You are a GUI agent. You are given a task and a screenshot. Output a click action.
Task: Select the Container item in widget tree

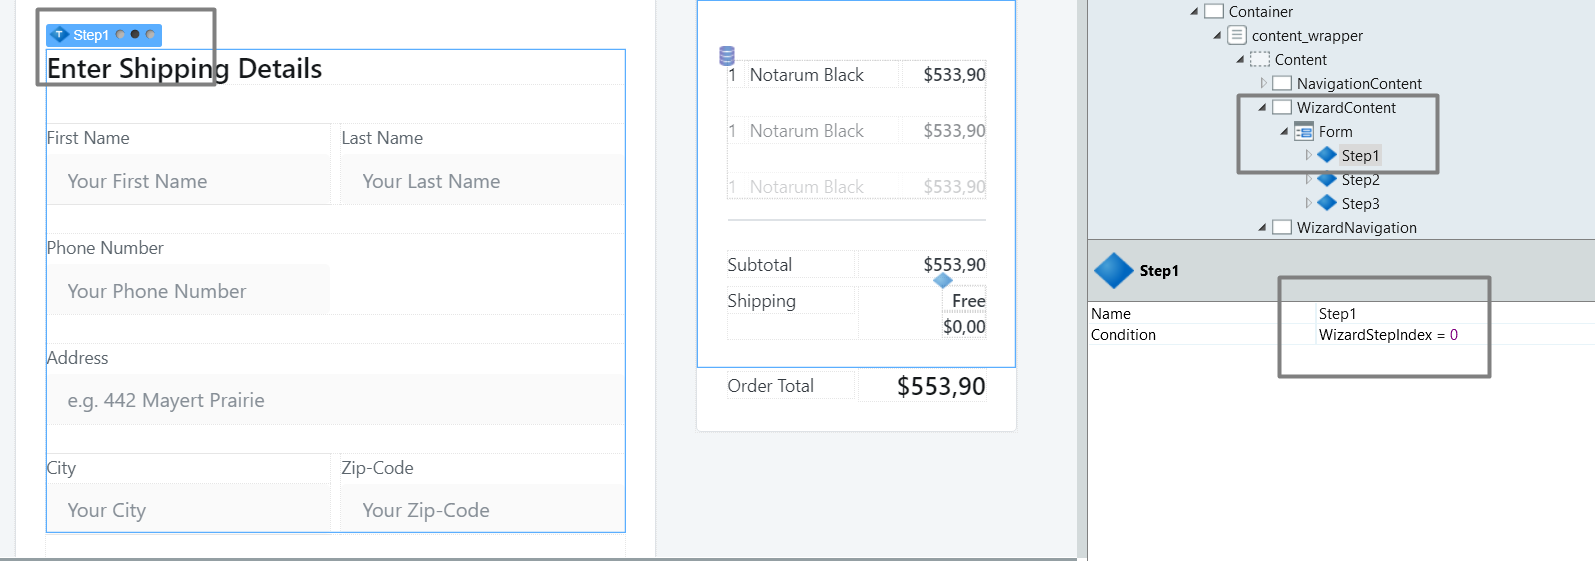pos(1260,12)
